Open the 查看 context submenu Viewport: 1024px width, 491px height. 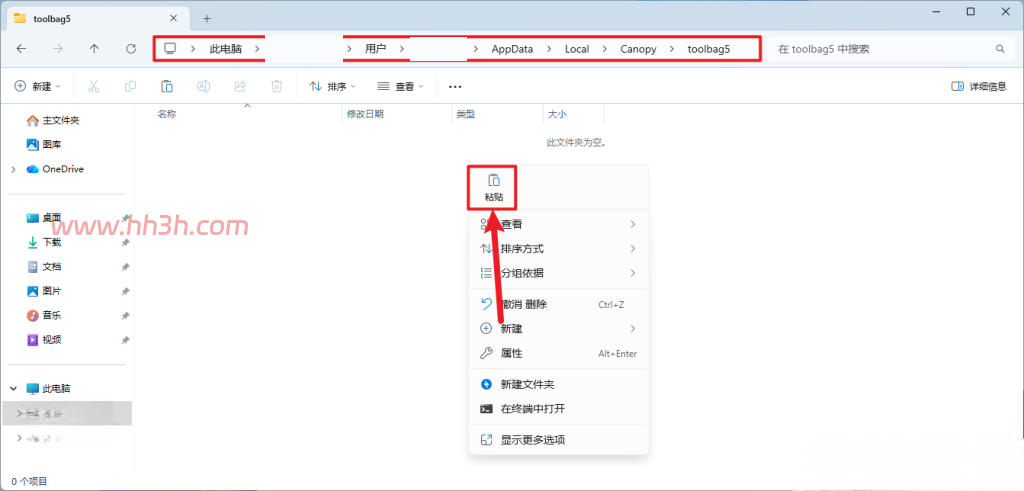[x=559, y=224]
